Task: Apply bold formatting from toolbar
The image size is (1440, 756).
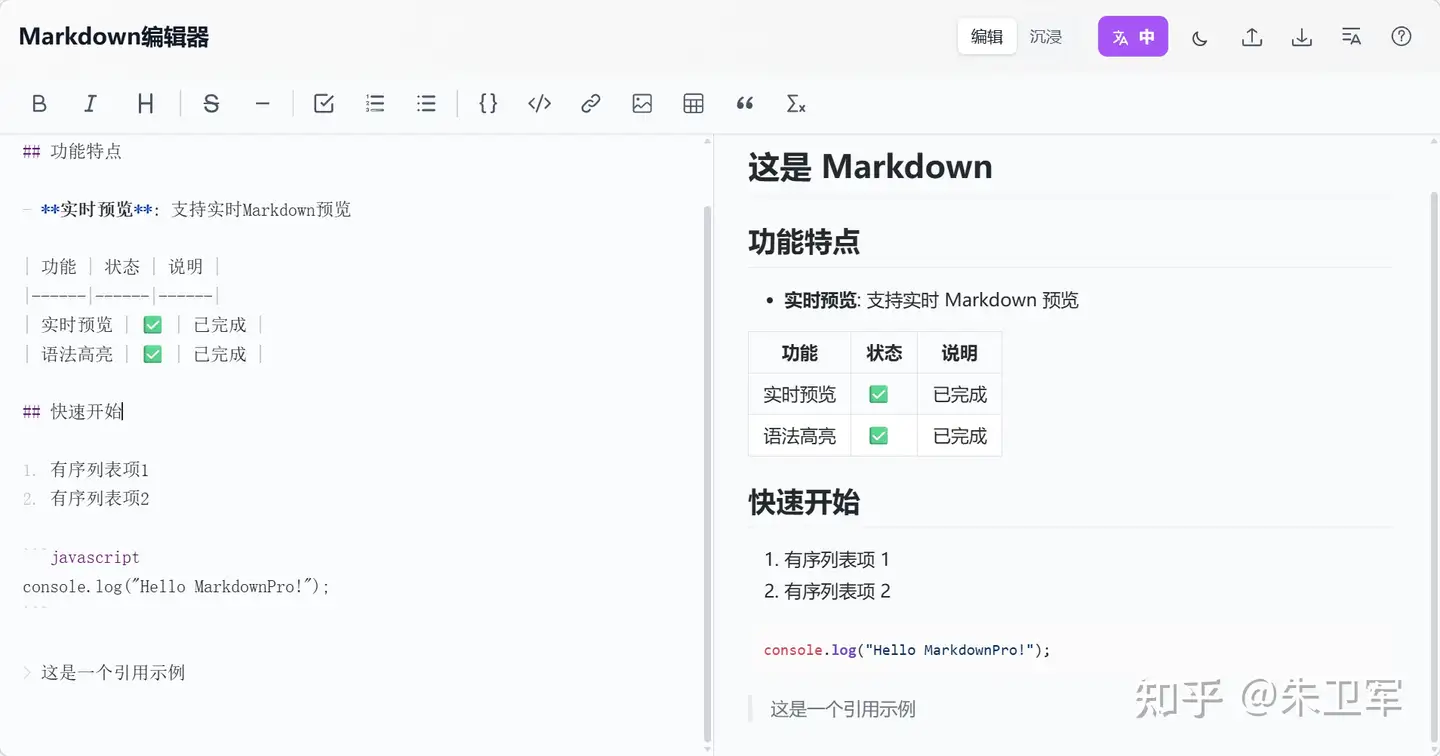Action: click(x=39, y=103)
